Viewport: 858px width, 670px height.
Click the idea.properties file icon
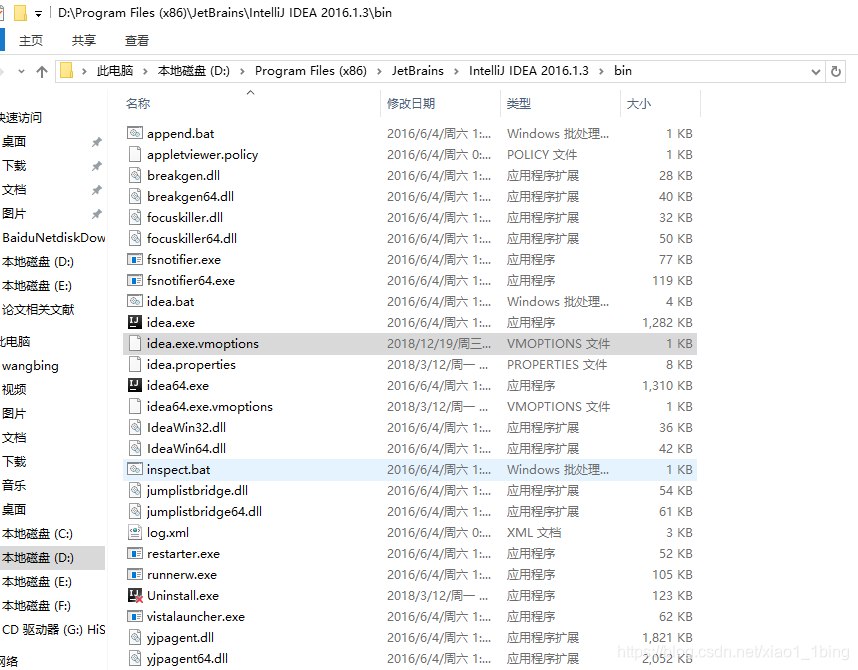[135, 365]
